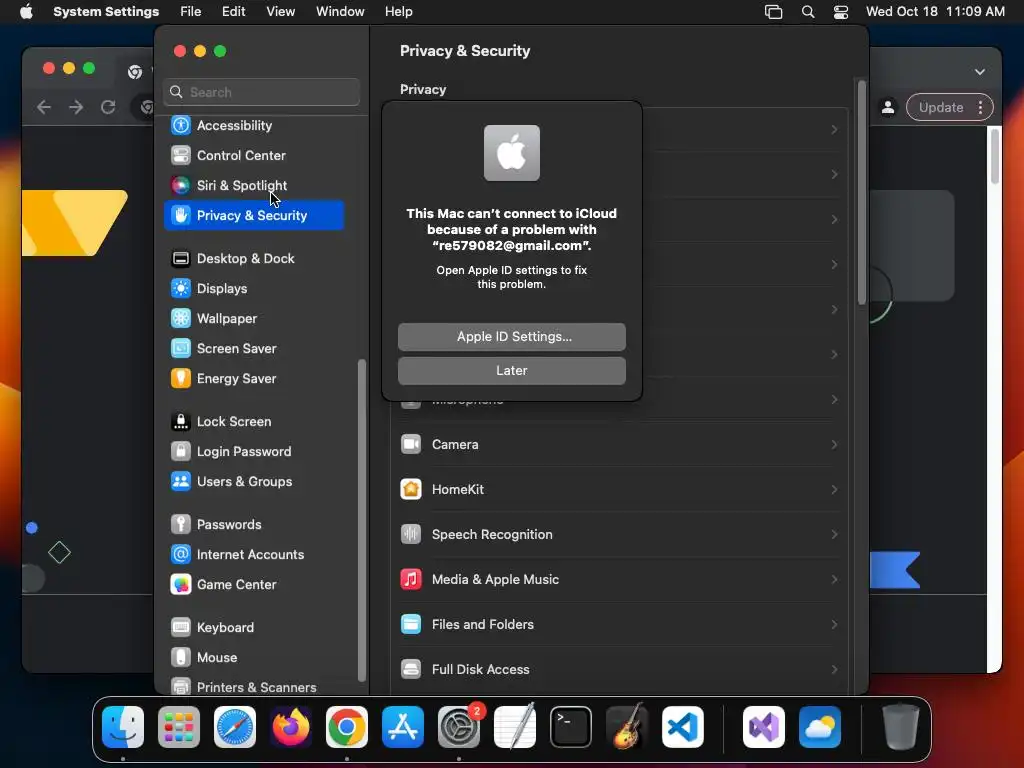This screenshot has height=768, width=1024.
Task: Select Privacy & Security sidebar item
Action: tap(253, 216)
